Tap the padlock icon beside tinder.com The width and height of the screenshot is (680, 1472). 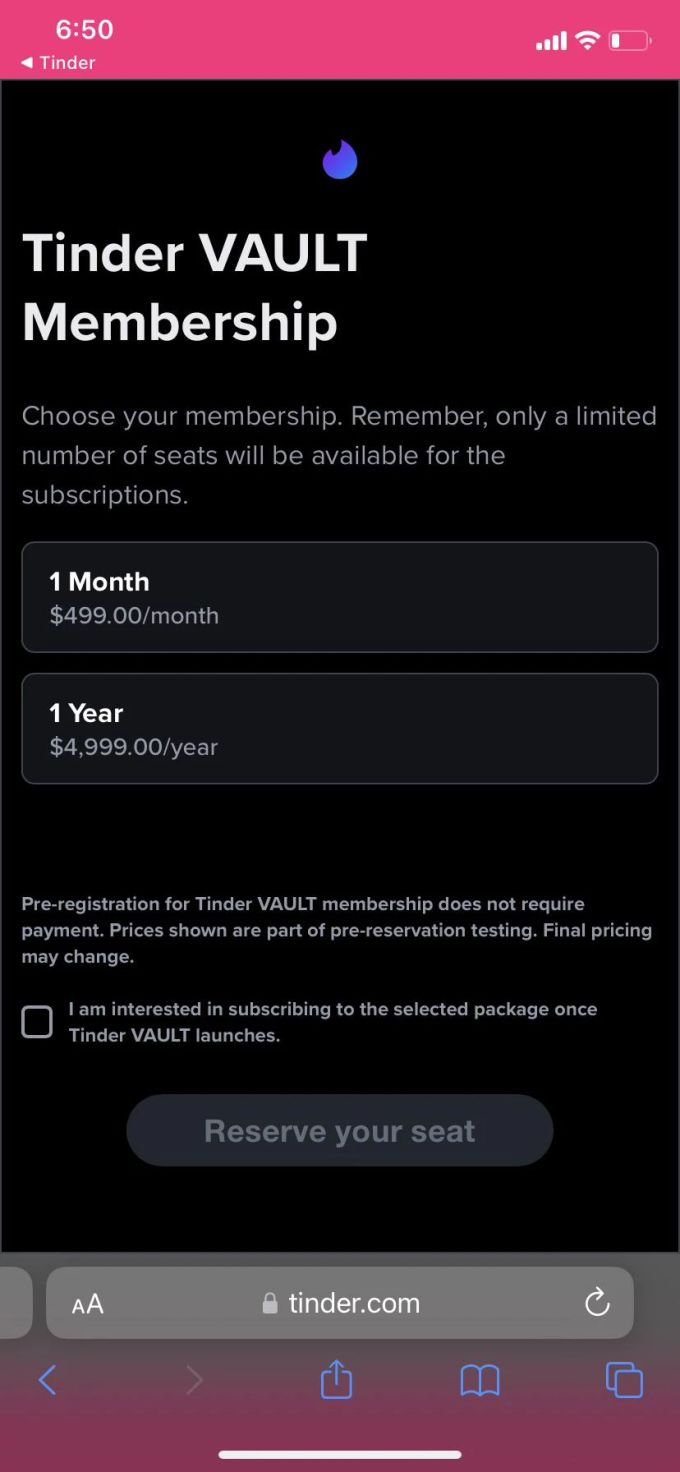pos(269,1303)
